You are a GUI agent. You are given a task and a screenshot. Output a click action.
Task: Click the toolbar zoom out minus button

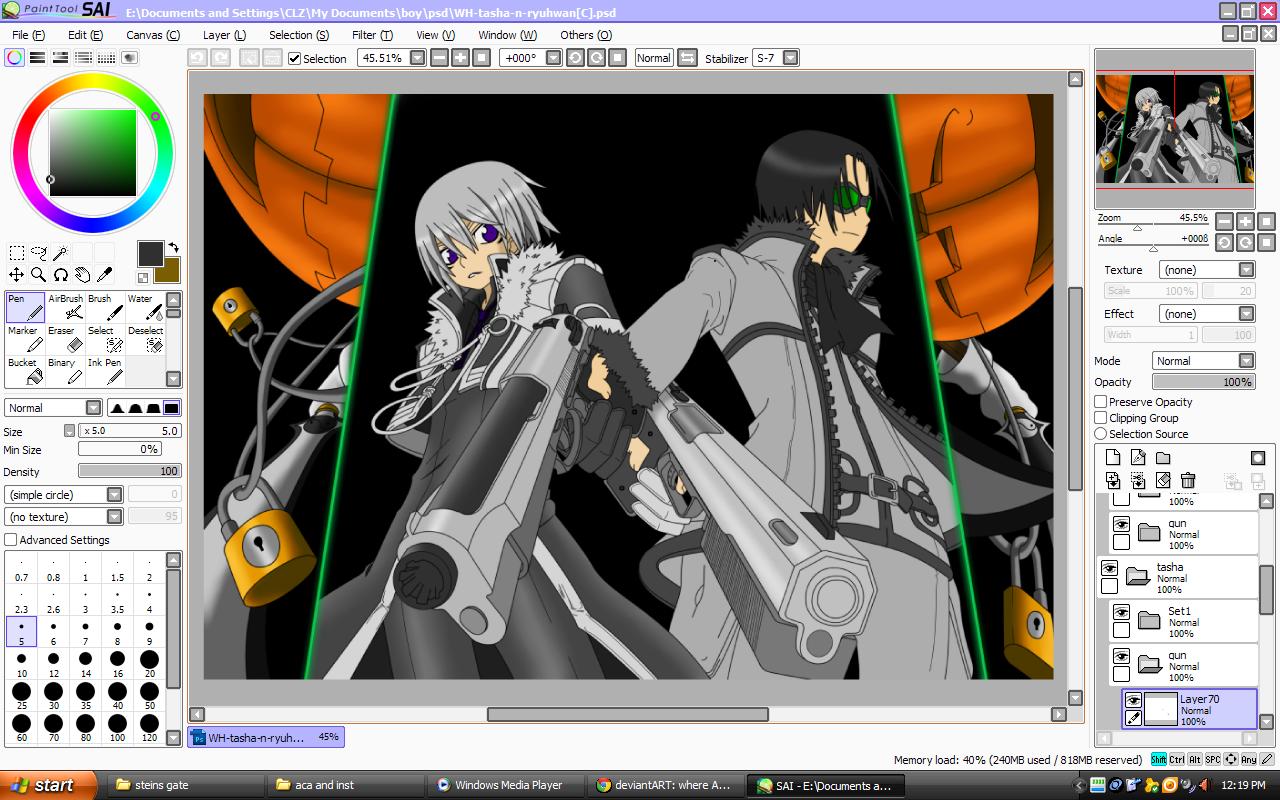tap(439, 58)
